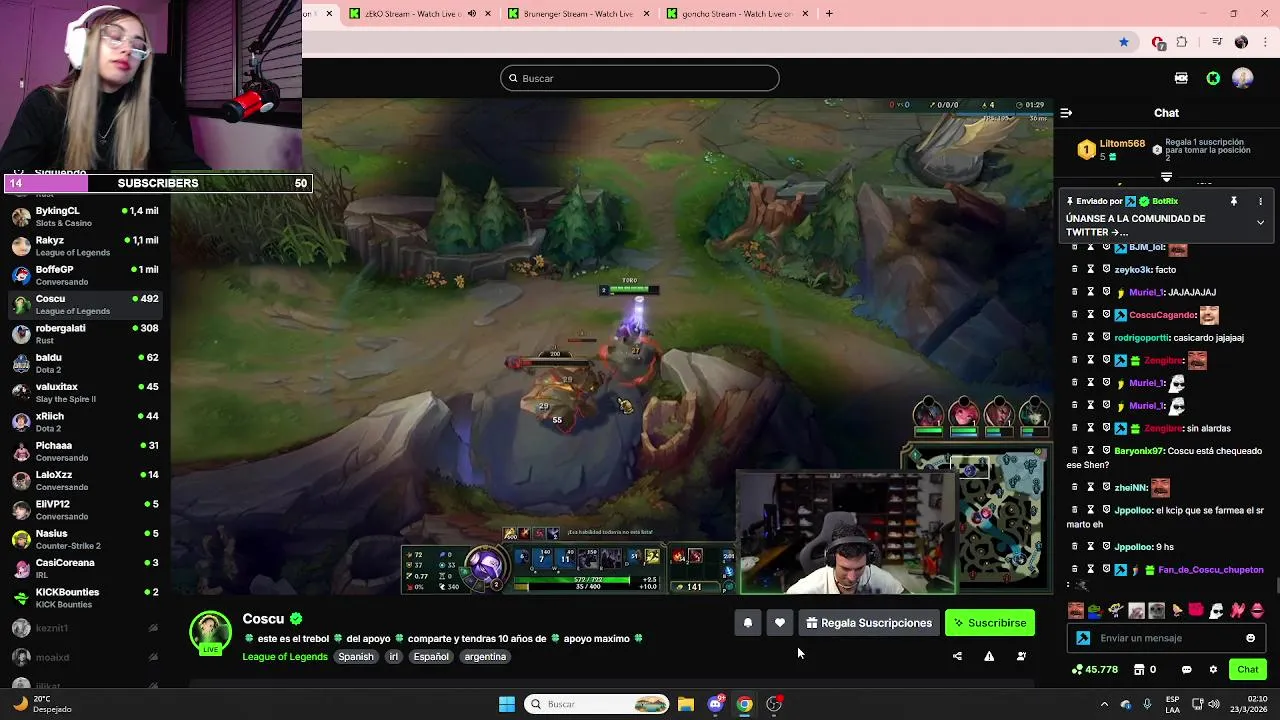Click Regala Suscripciones gift button

pyautogui.click(x=869, y=623)
